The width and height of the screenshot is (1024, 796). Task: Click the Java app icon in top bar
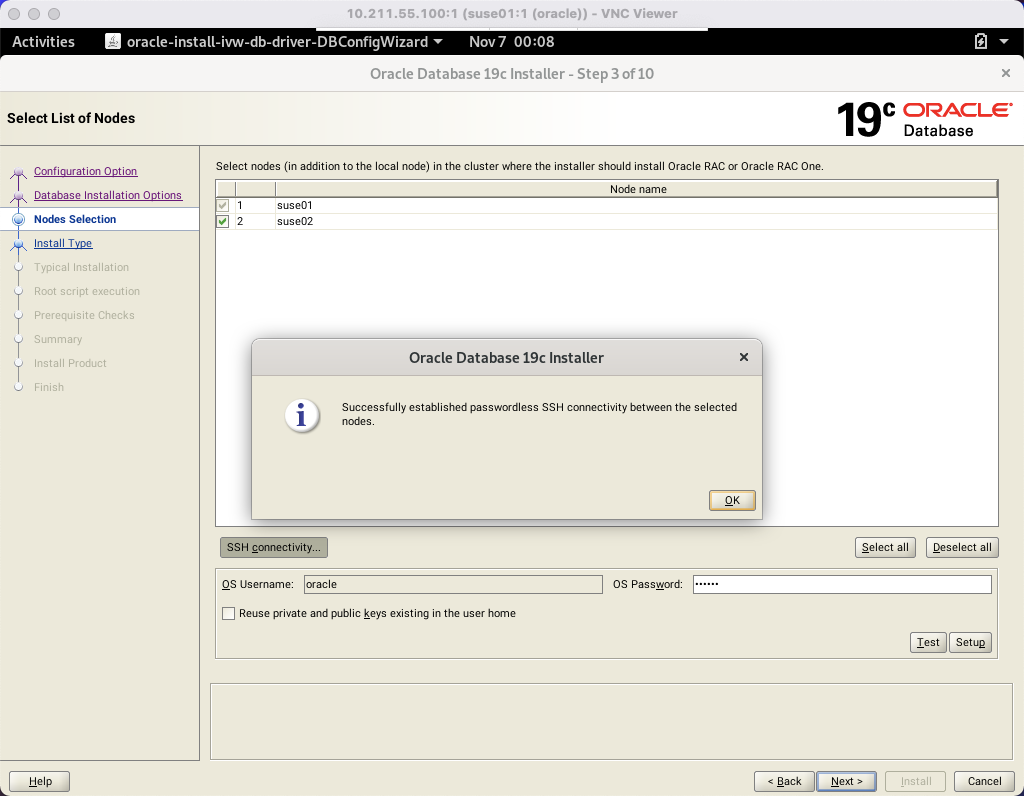pos(113,42)
